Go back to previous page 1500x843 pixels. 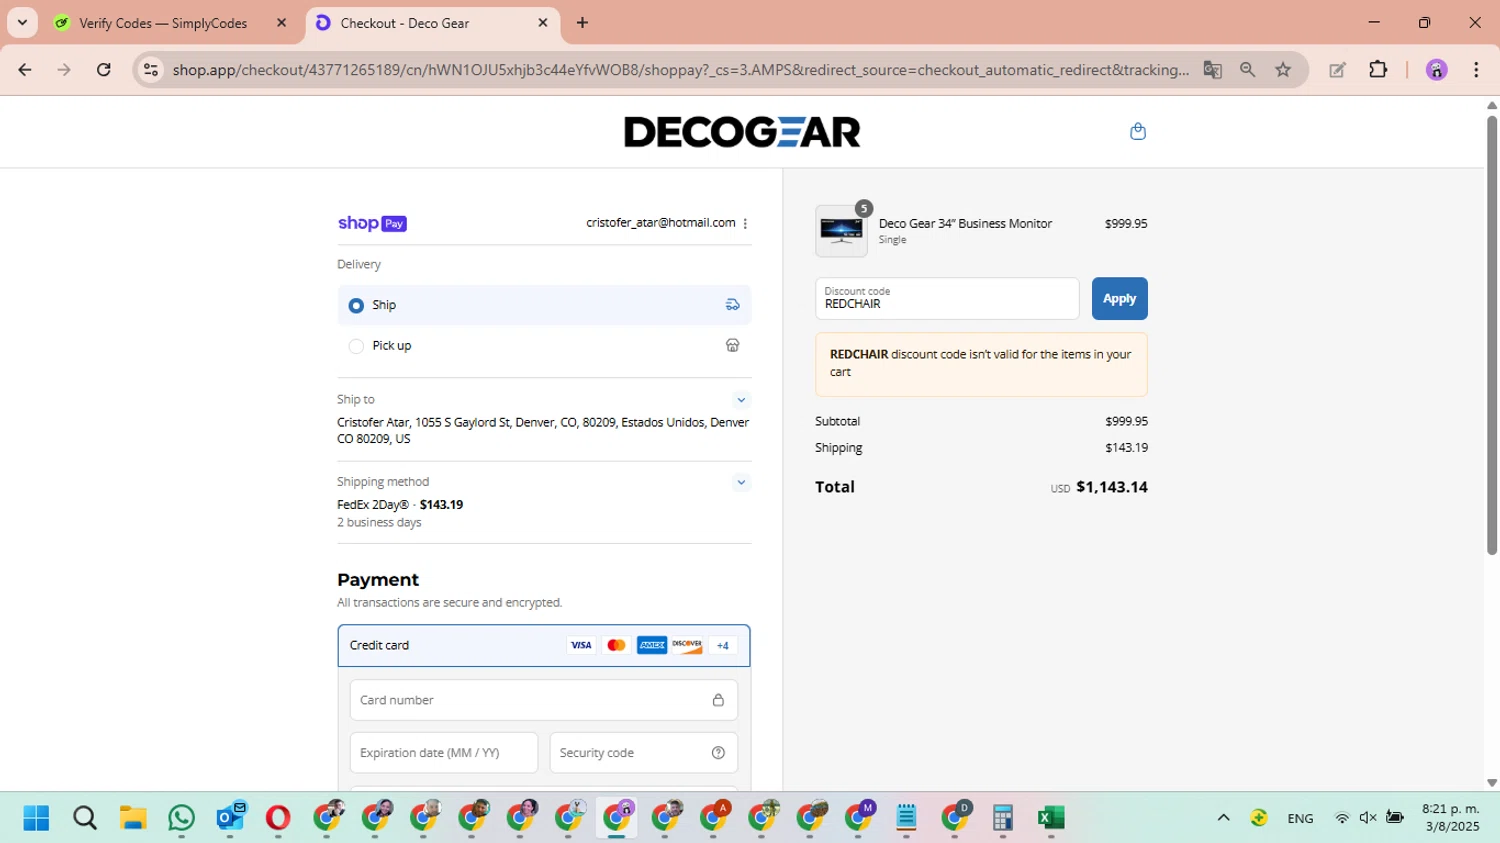(x=25, y=70)
